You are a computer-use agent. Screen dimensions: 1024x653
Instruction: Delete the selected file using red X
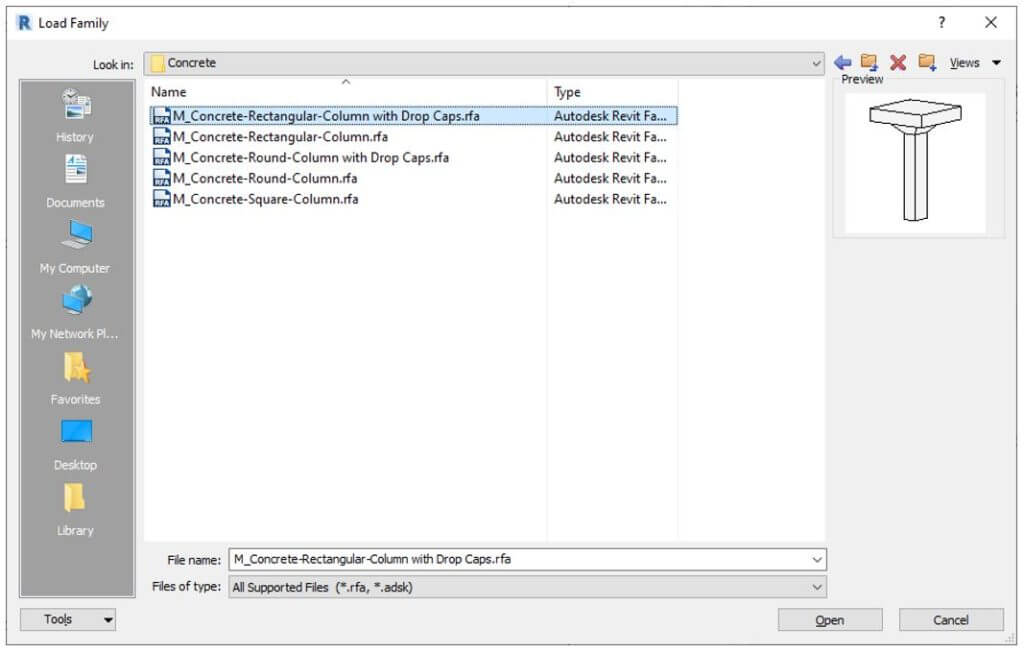(895, 61)
